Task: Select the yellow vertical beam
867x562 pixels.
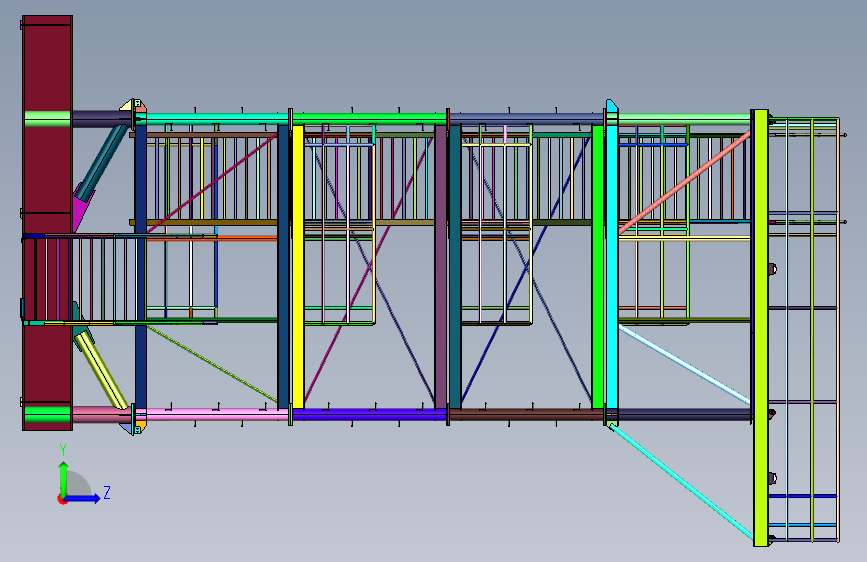Action: (298, 267)
